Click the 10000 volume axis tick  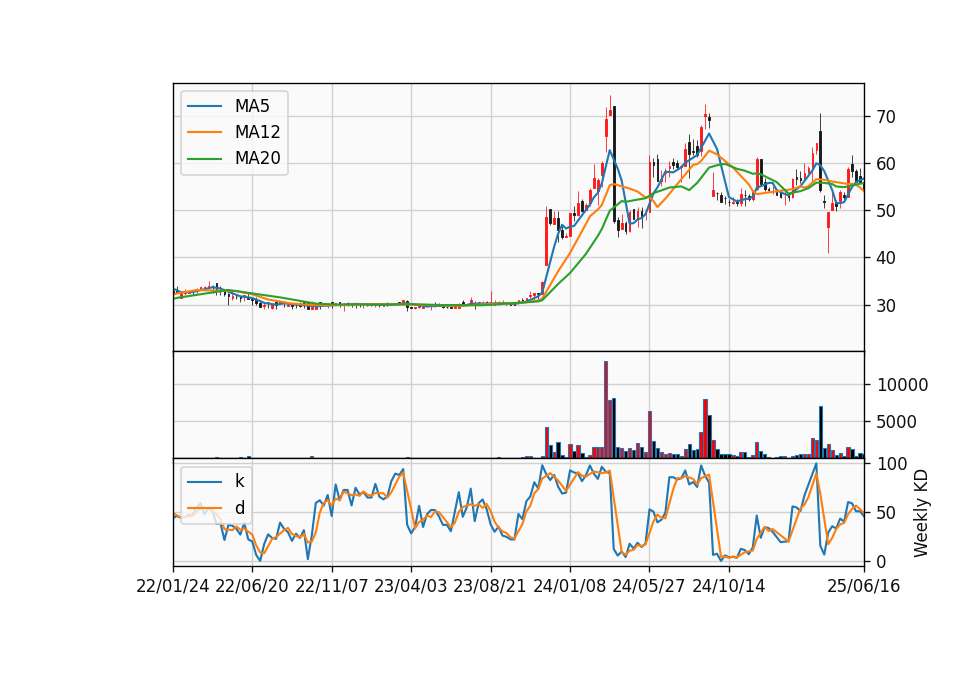click(902, 385)
